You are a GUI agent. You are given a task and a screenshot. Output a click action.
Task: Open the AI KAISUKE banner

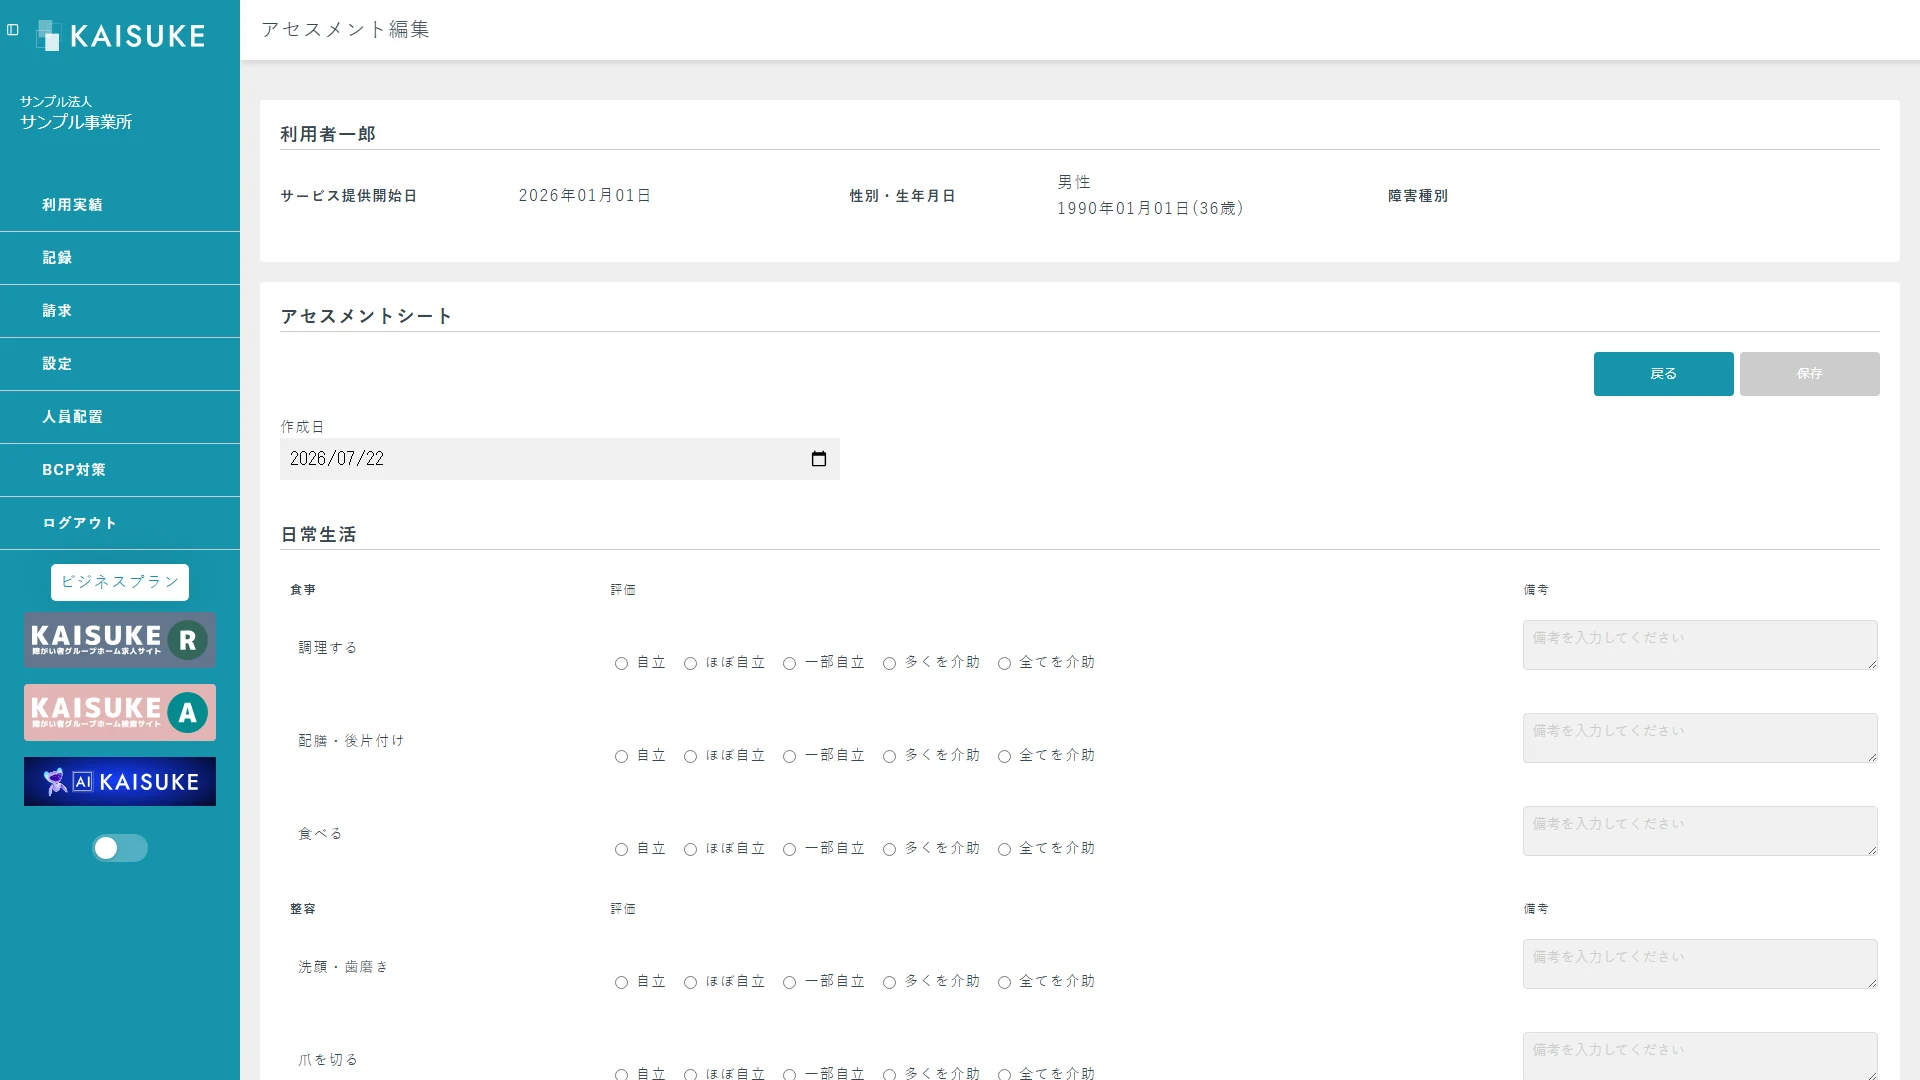click(120, 781)
